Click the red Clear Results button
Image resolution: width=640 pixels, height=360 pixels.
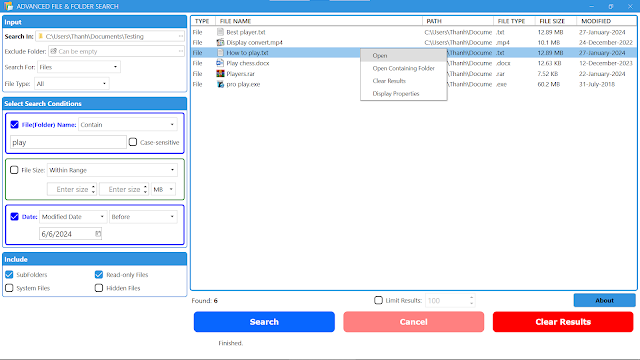[563, 322]
